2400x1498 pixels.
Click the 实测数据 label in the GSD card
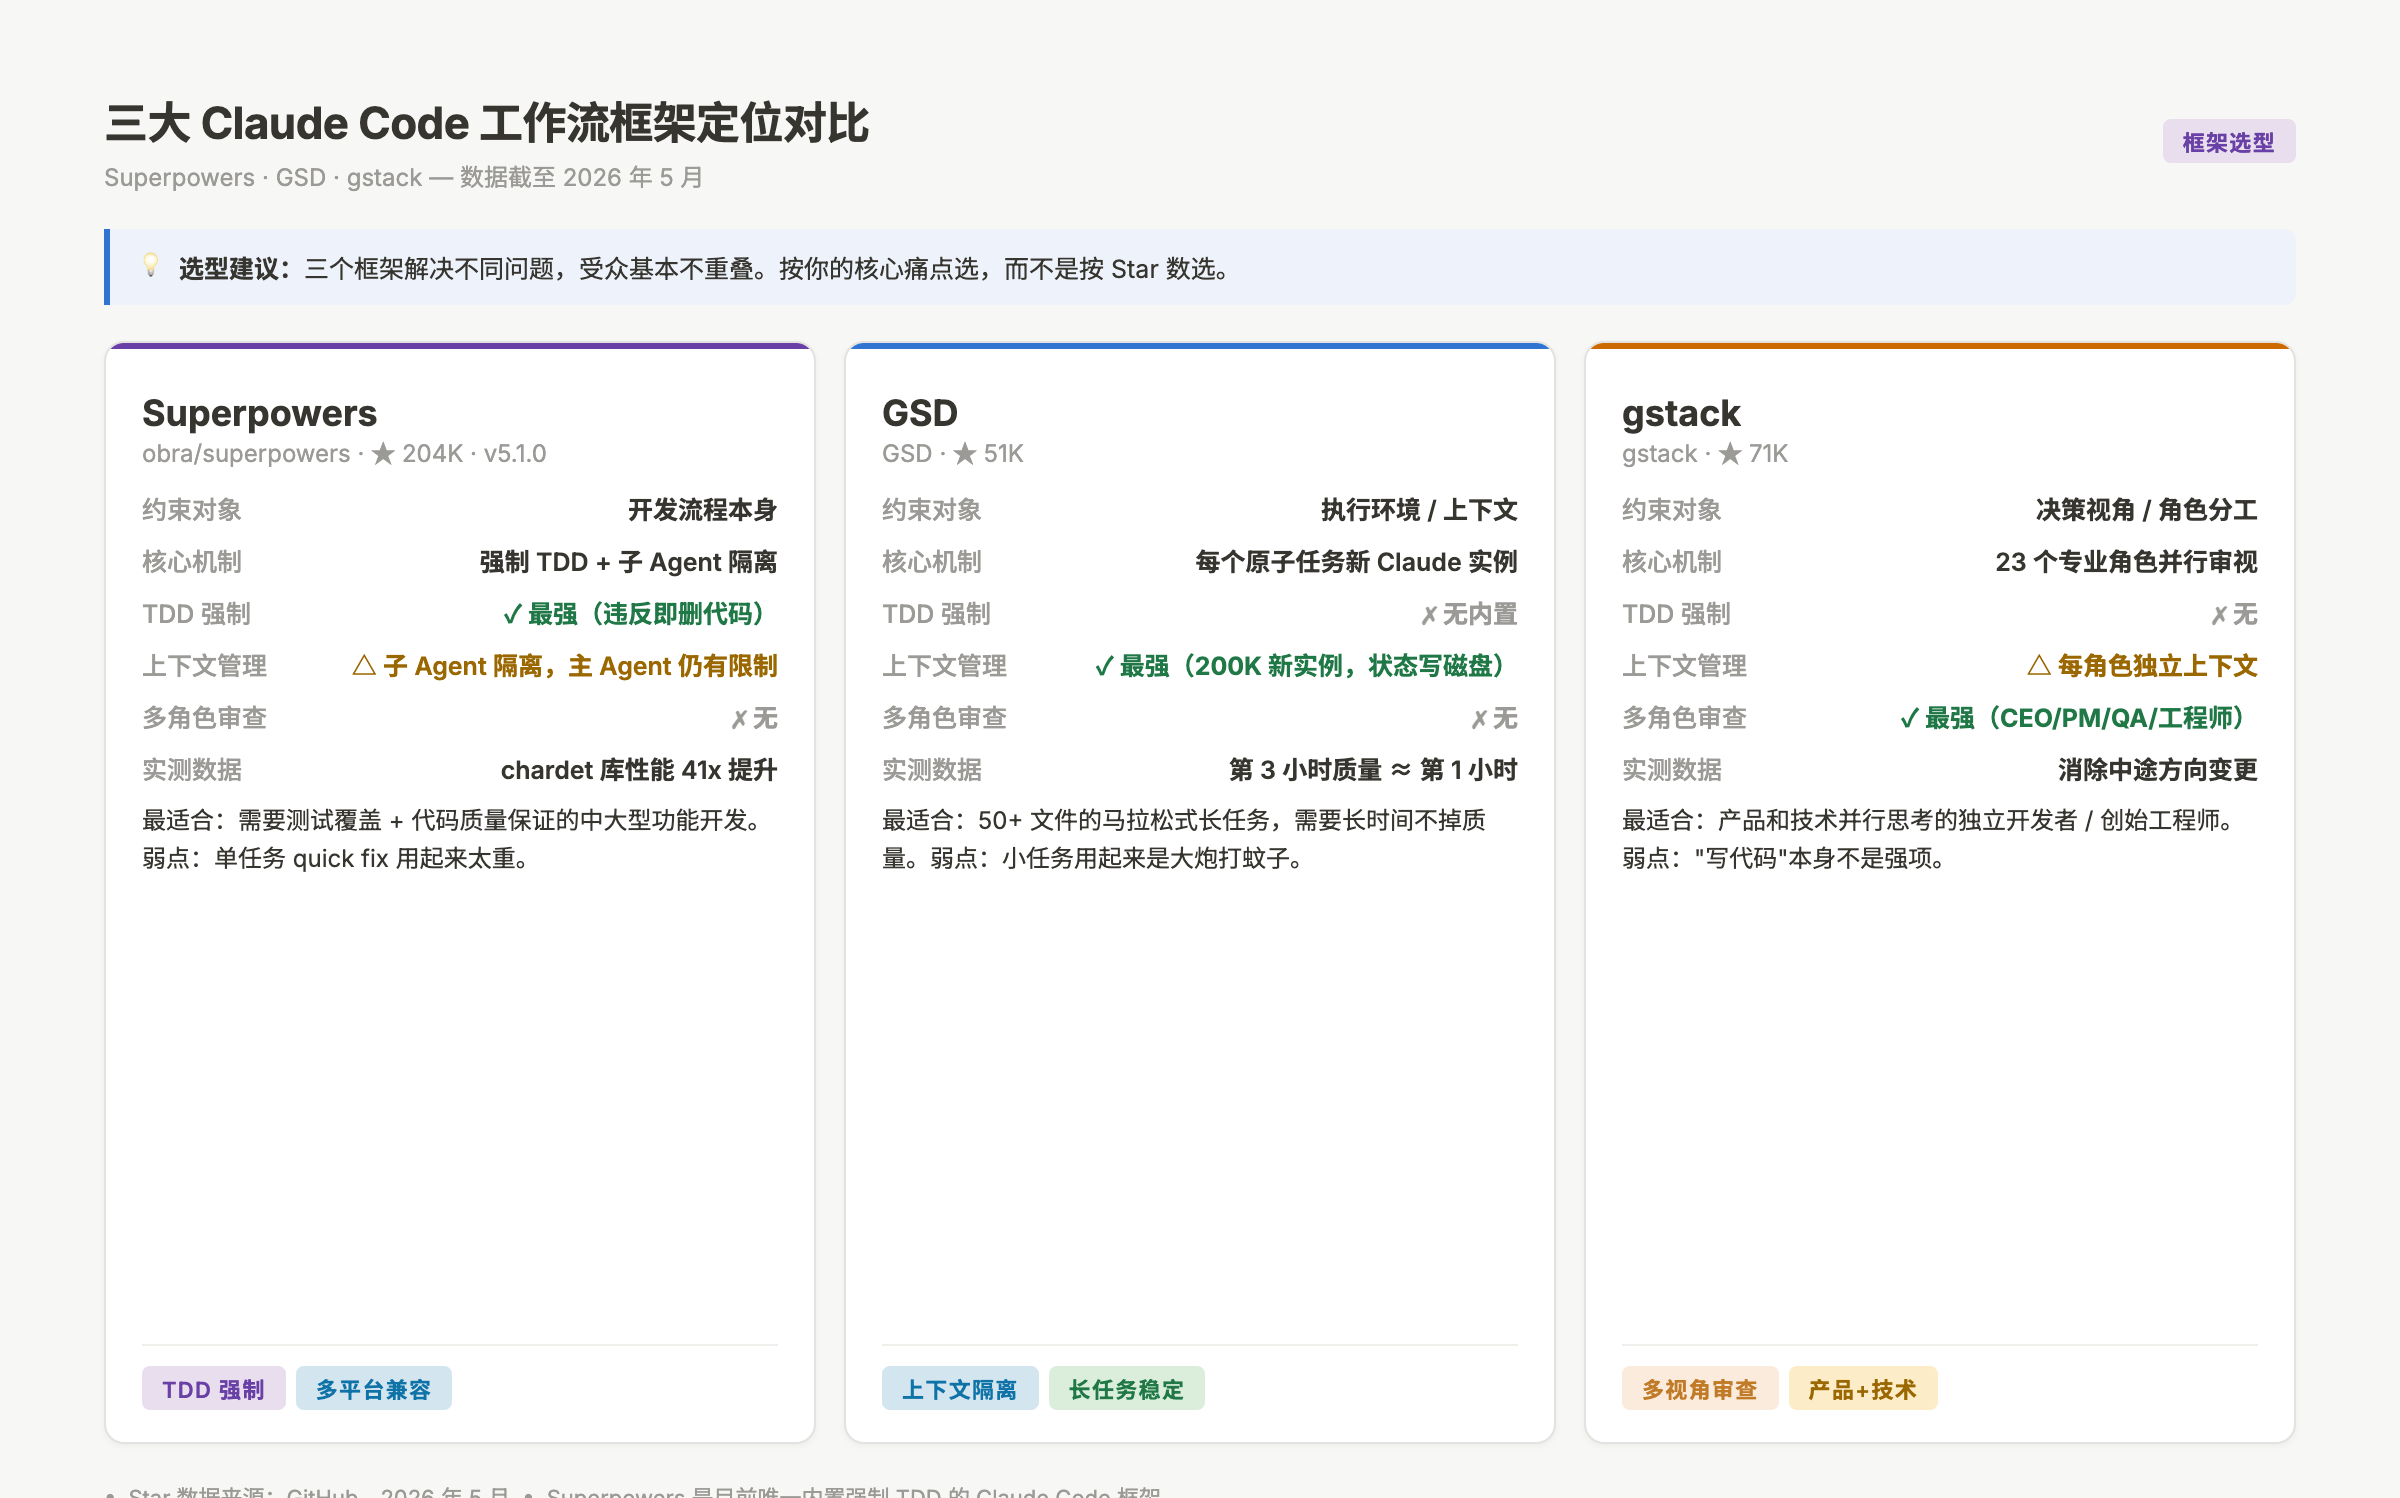(932, 770)
